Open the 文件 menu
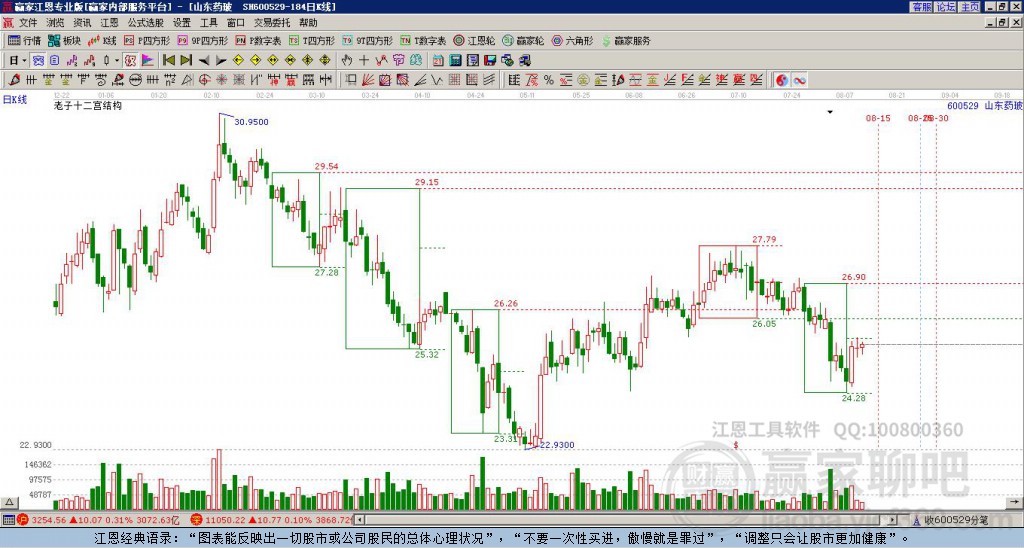Image resolution: width=1024 pixels, height=548 pixels. coord(28,23)
